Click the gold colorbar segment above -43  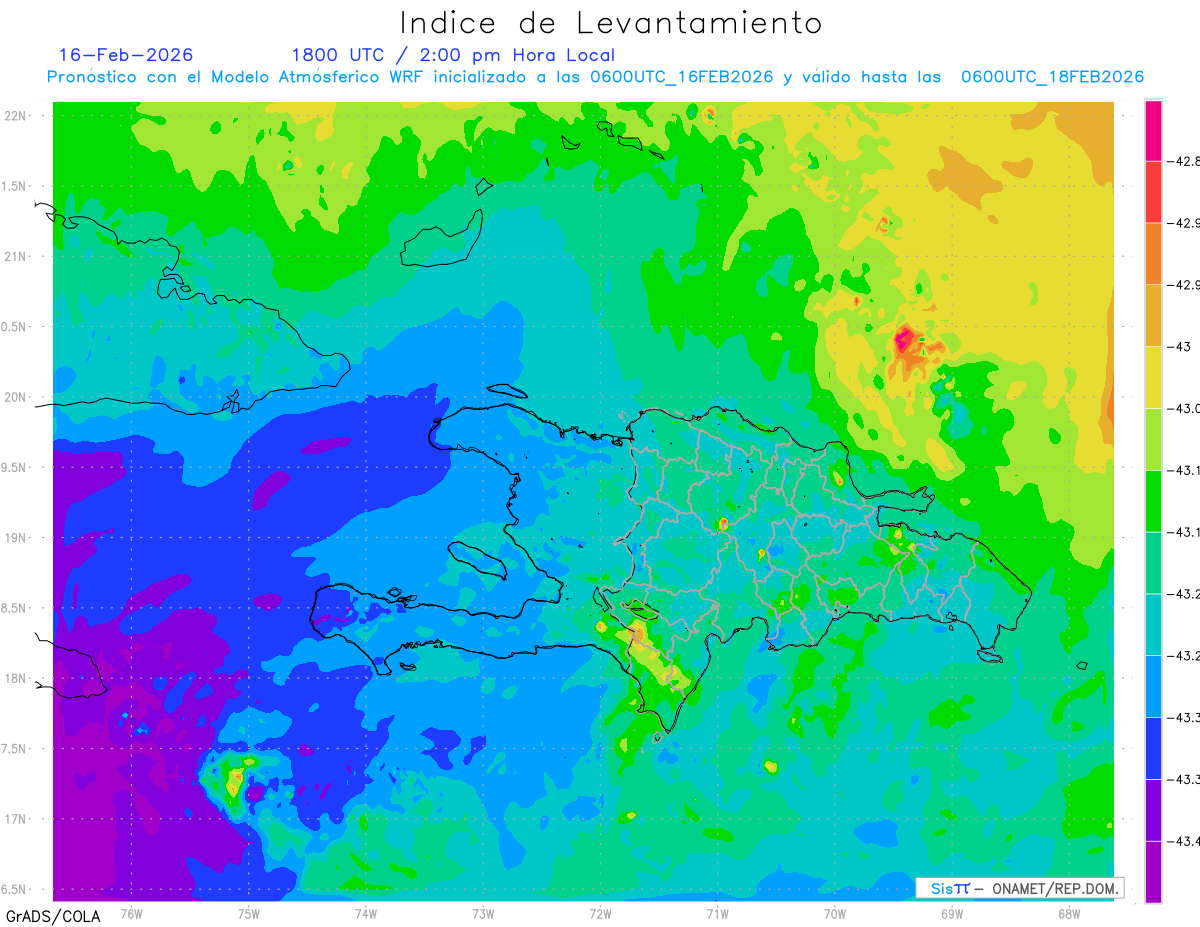[x=1153, y=316]
